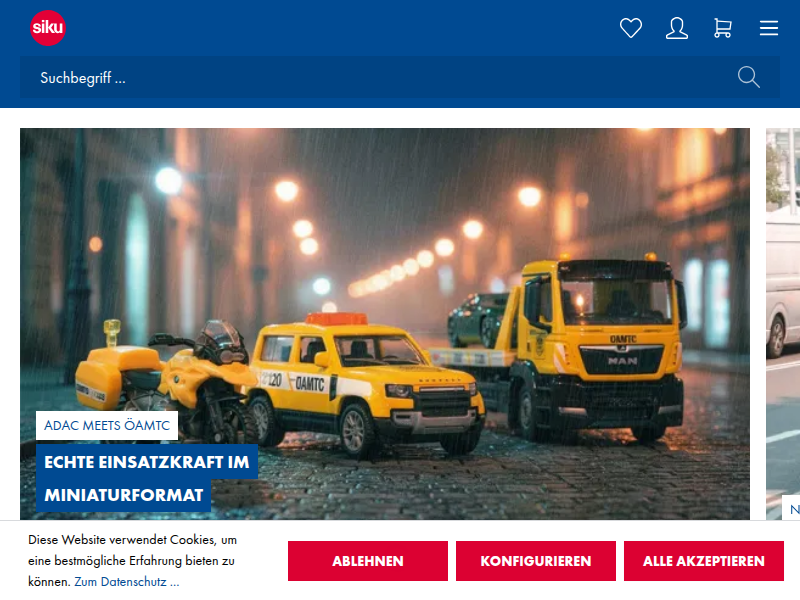Open the Echte Einsatzkraft im headline
Viewport: 800px width, 600px height.
(x=147, y=462)
